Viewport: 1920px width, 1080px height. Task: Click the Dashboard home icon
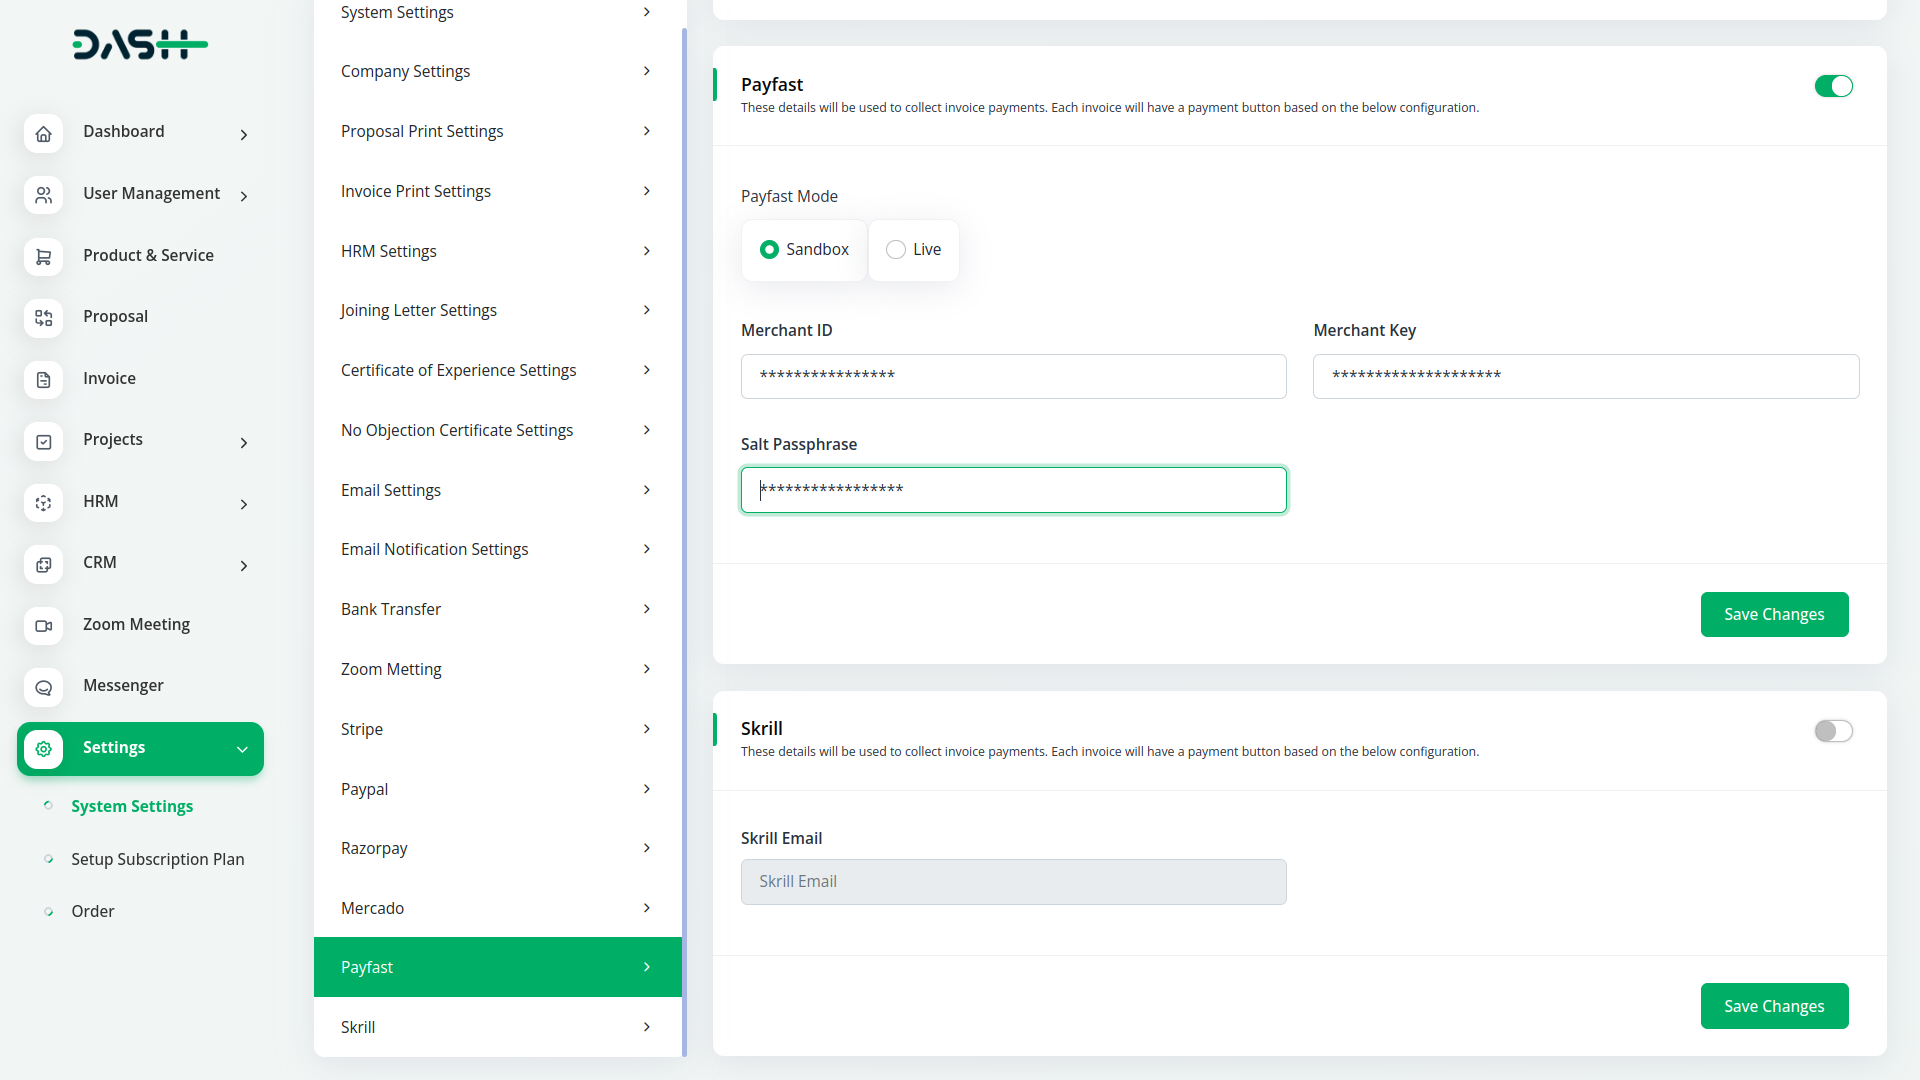click(43, 133)
